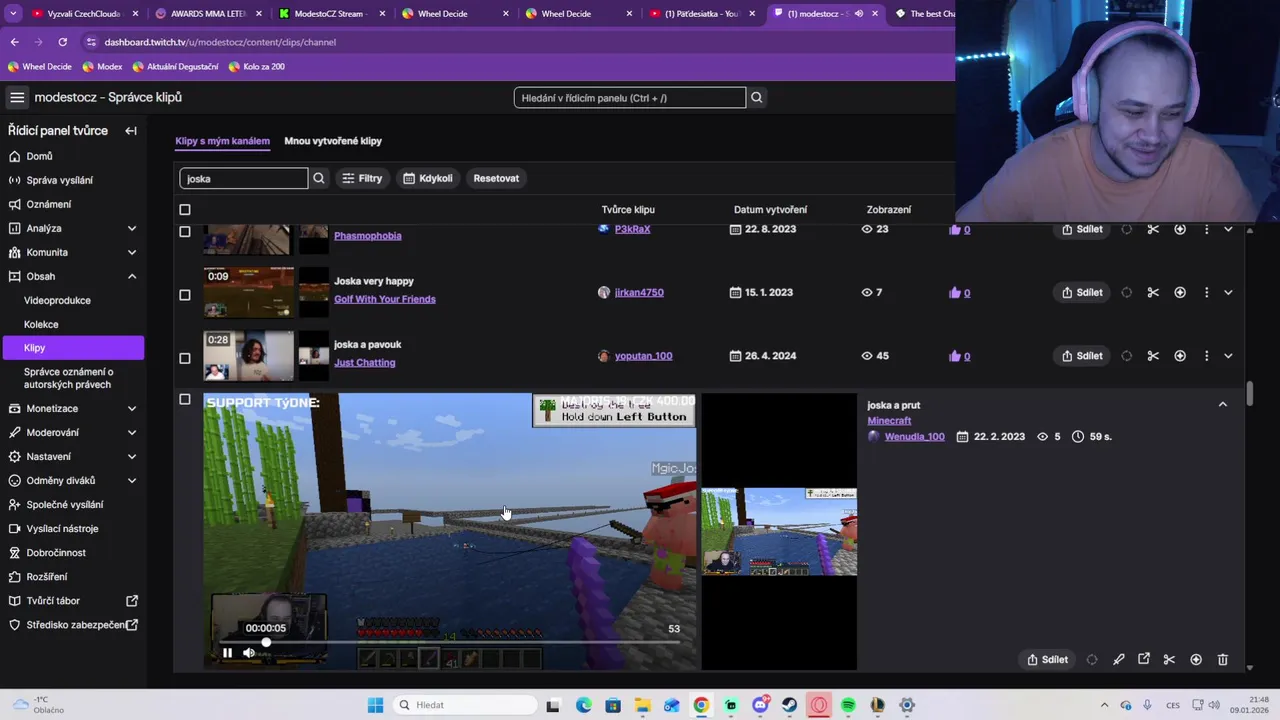Tick the checkbox for joska a pavouk
1280x720 pixels.
coord(184,358)
